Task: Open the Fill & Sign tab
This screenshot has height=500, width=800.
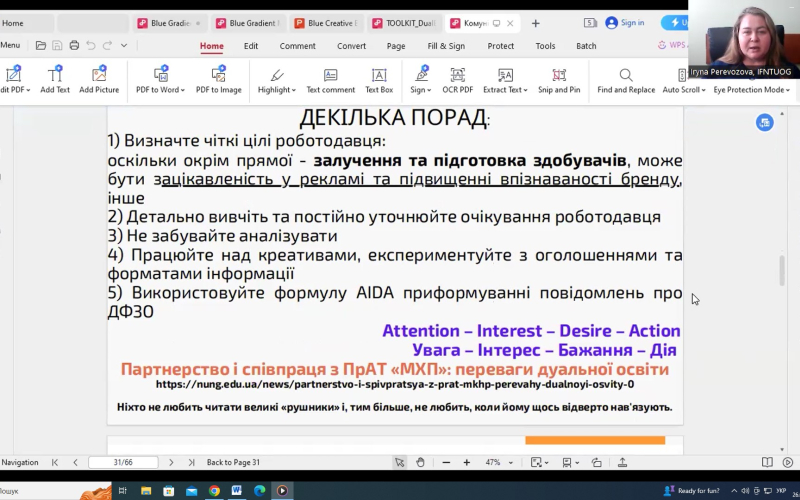Action: point(446,46)
